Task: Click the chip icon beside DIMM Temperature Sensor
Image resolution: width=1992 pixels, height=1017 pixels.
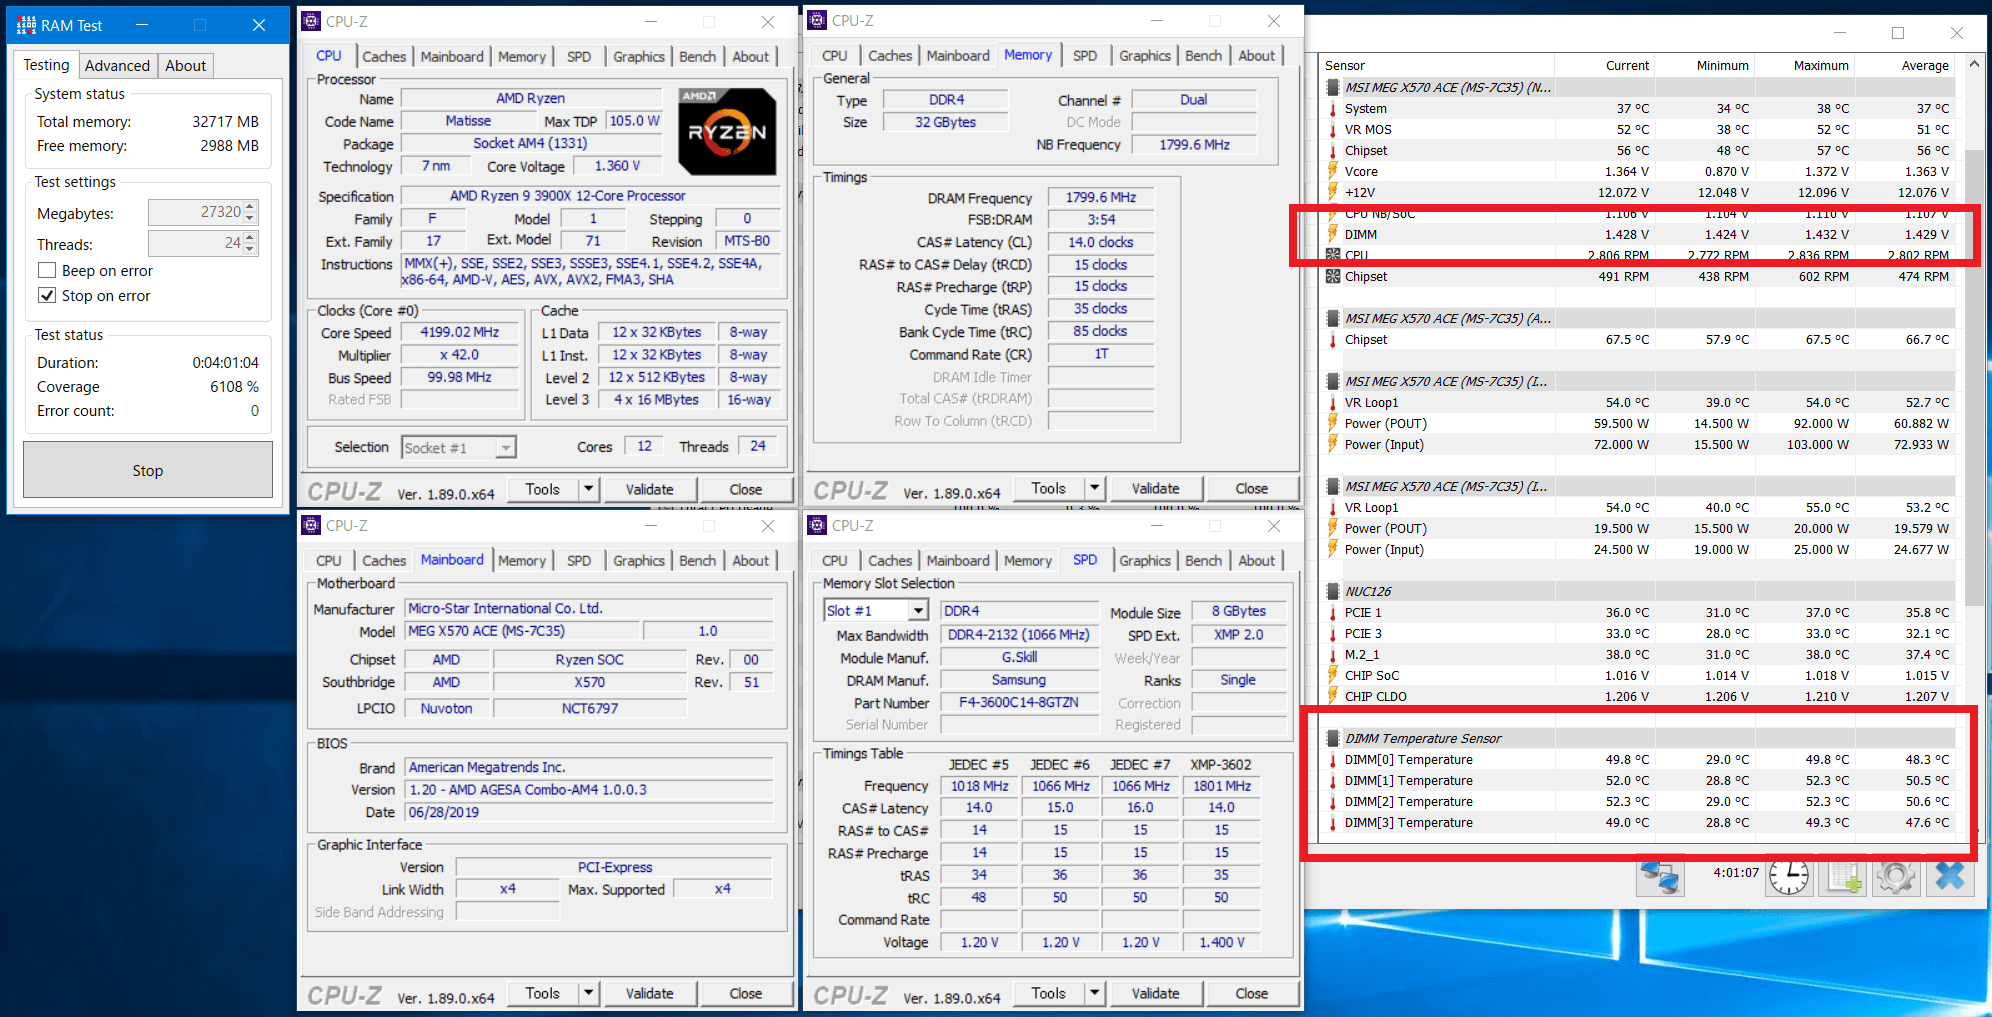Action: [1332, 738]
